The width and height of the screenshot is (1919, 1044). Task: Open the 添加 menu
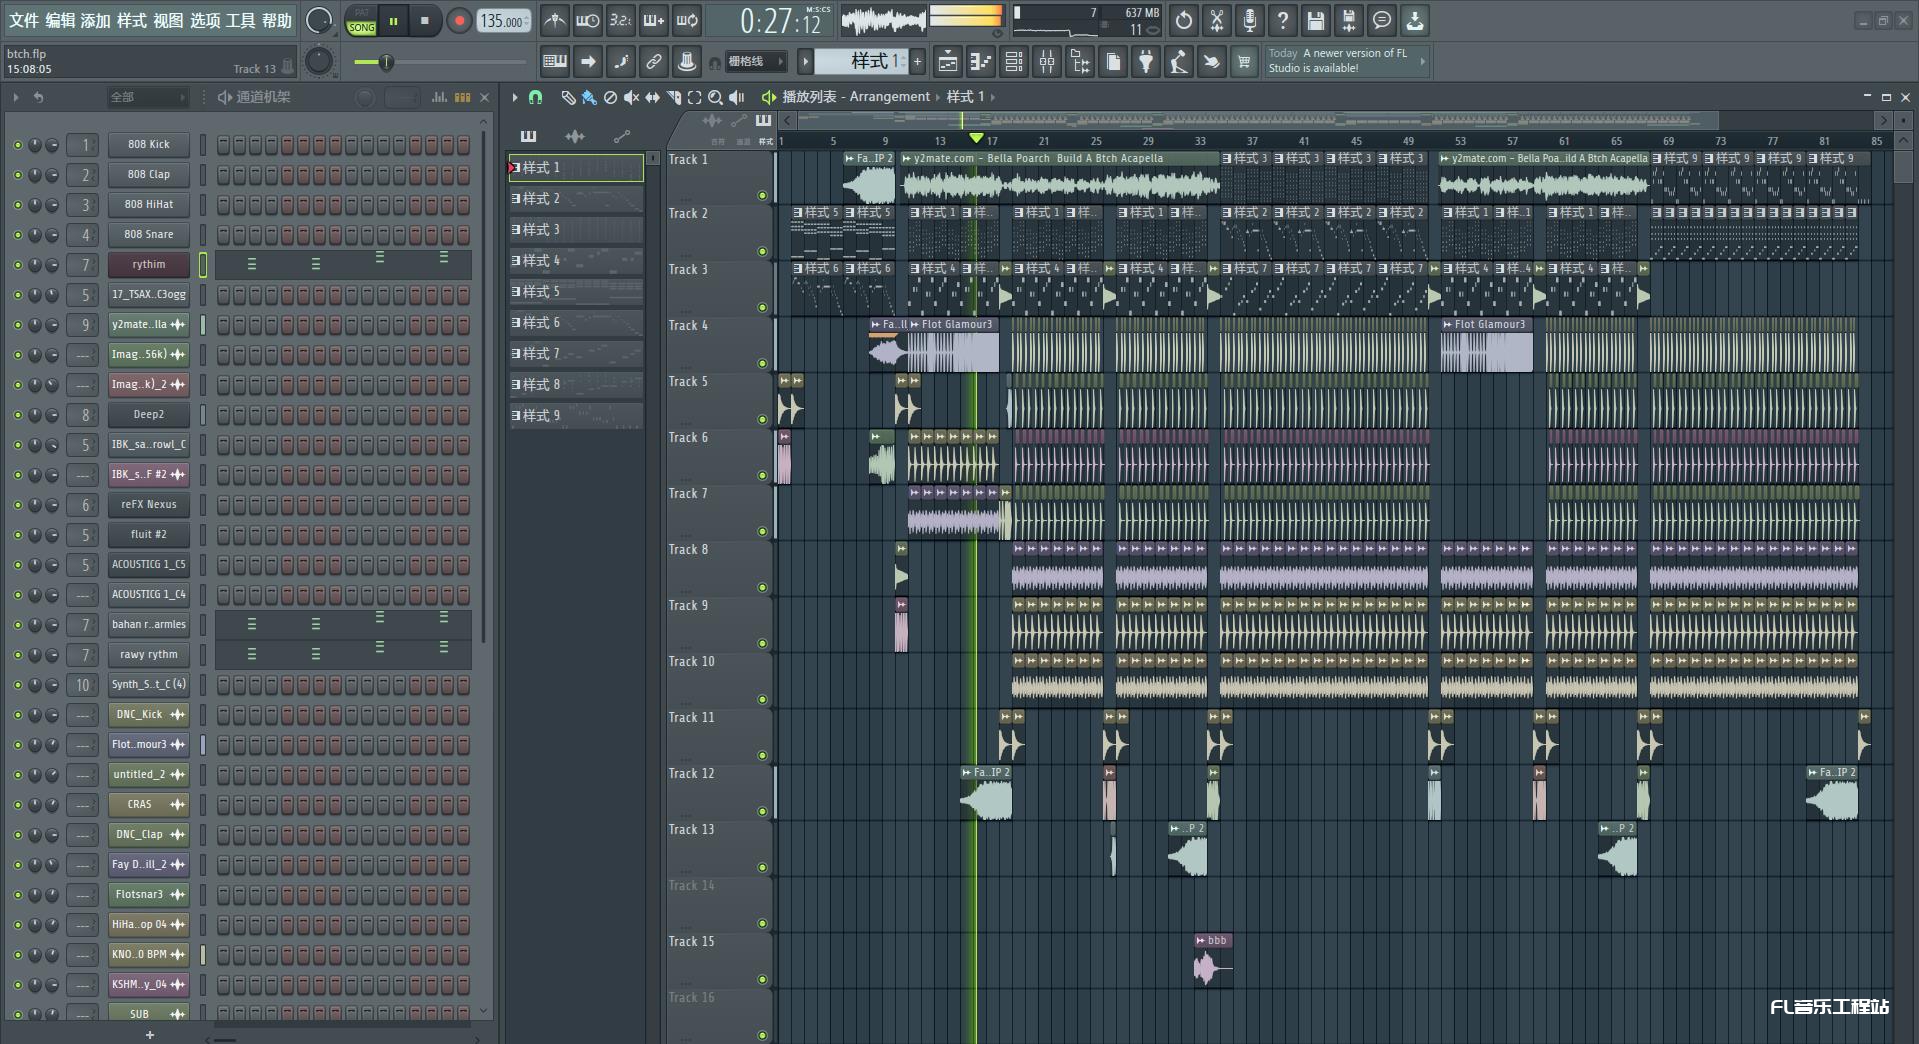[96, 20]
